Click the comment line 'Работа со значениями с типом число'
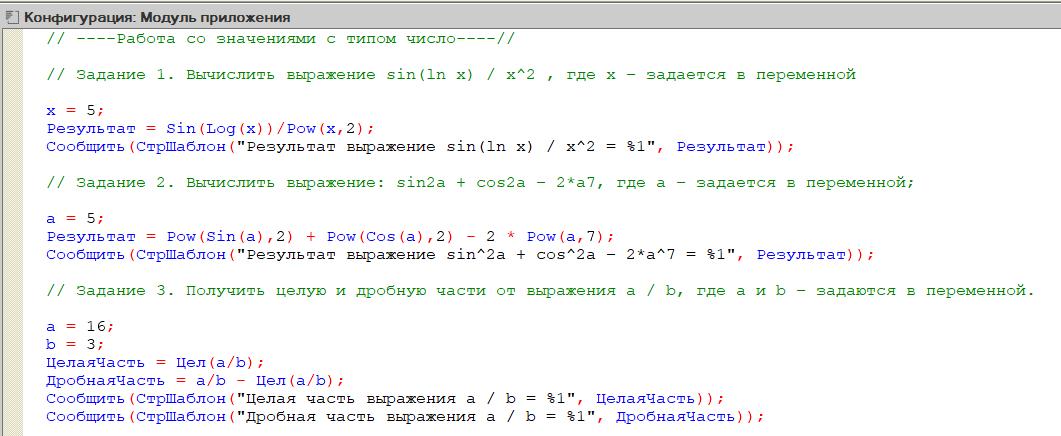The image size is (1061, 436). pyautogui.click(x=281, y=39)
